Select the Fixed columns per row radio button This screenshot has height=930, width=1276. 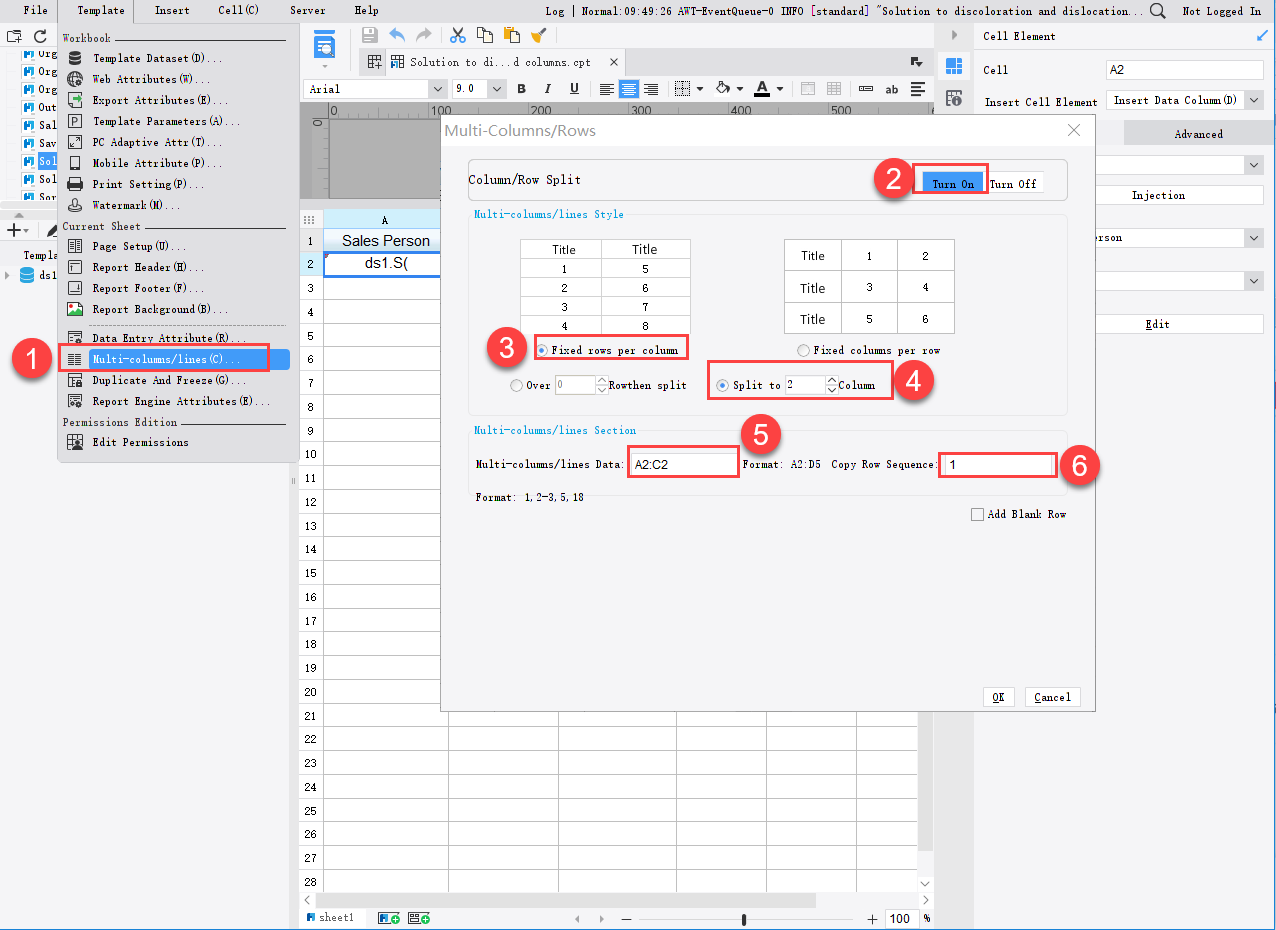click(x=803, y=349)
